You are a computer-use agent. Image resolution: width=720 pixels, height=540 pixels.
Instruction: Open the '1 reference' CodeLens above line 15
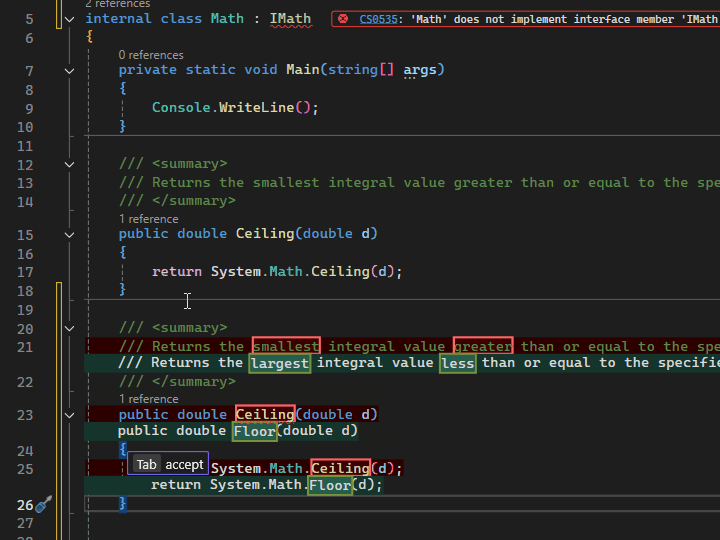(x=148, y=219)
